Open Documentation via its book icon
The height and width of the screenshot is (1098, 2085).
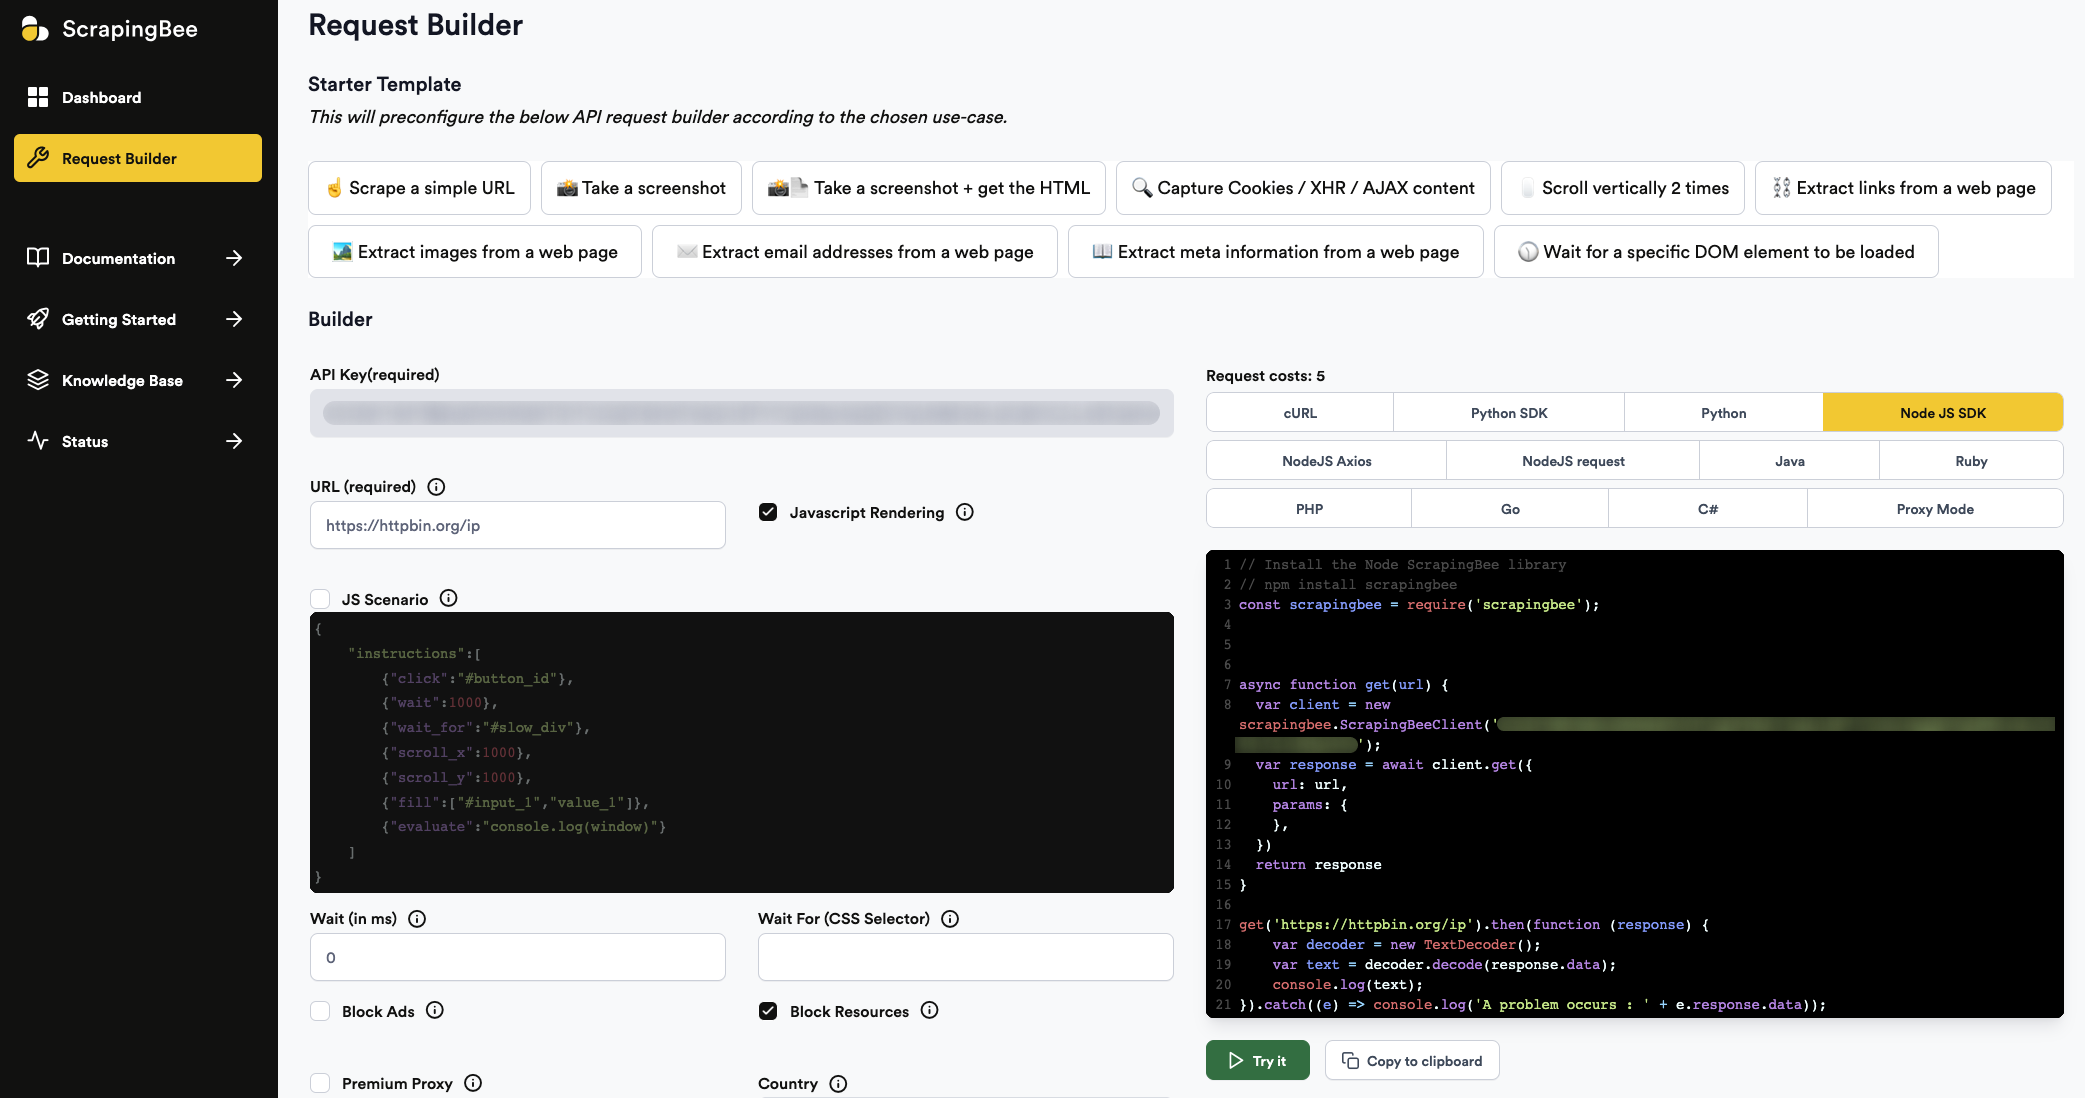(x=38, y=258)
